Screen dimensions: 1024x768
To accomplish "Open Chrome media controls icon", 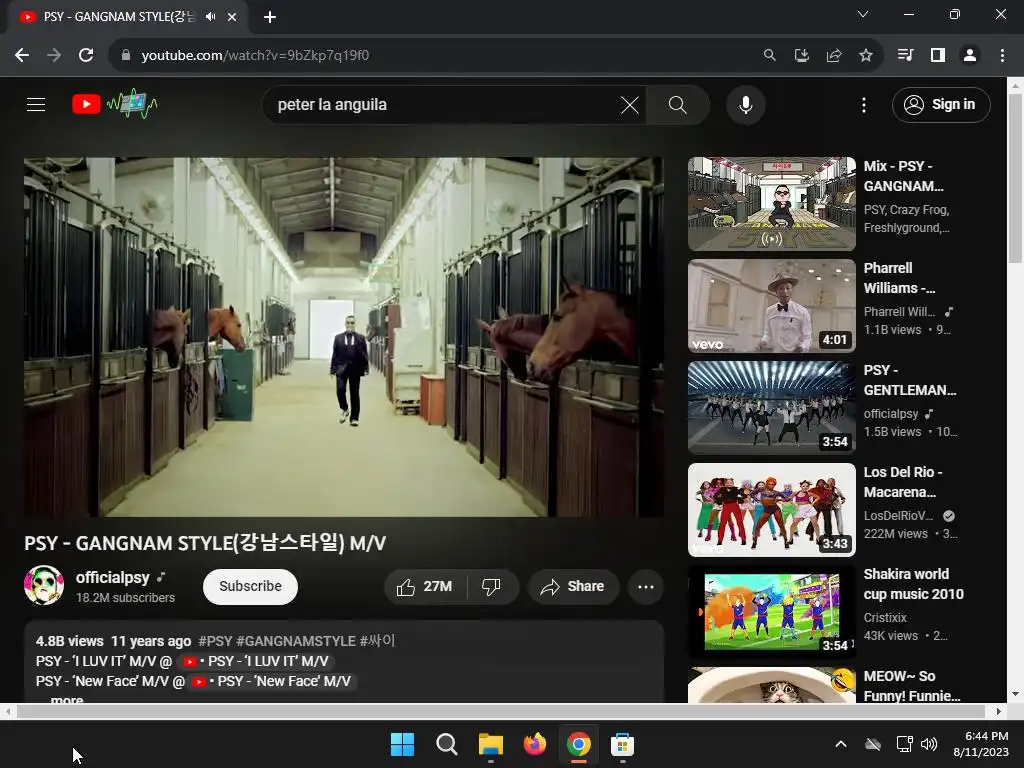I will tap(905, 56).
